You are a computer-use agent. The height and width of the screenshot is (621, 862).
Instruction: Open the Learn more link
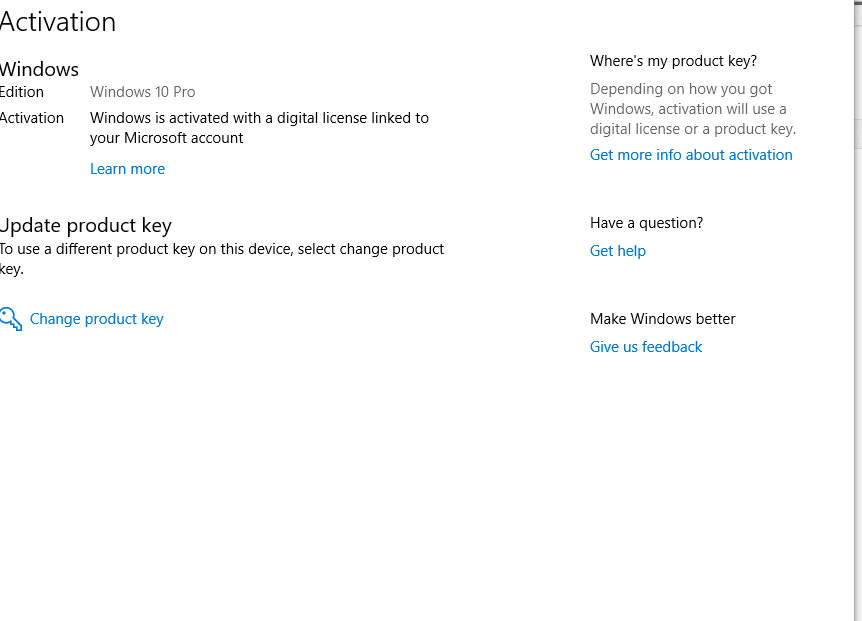pos(127,169)
